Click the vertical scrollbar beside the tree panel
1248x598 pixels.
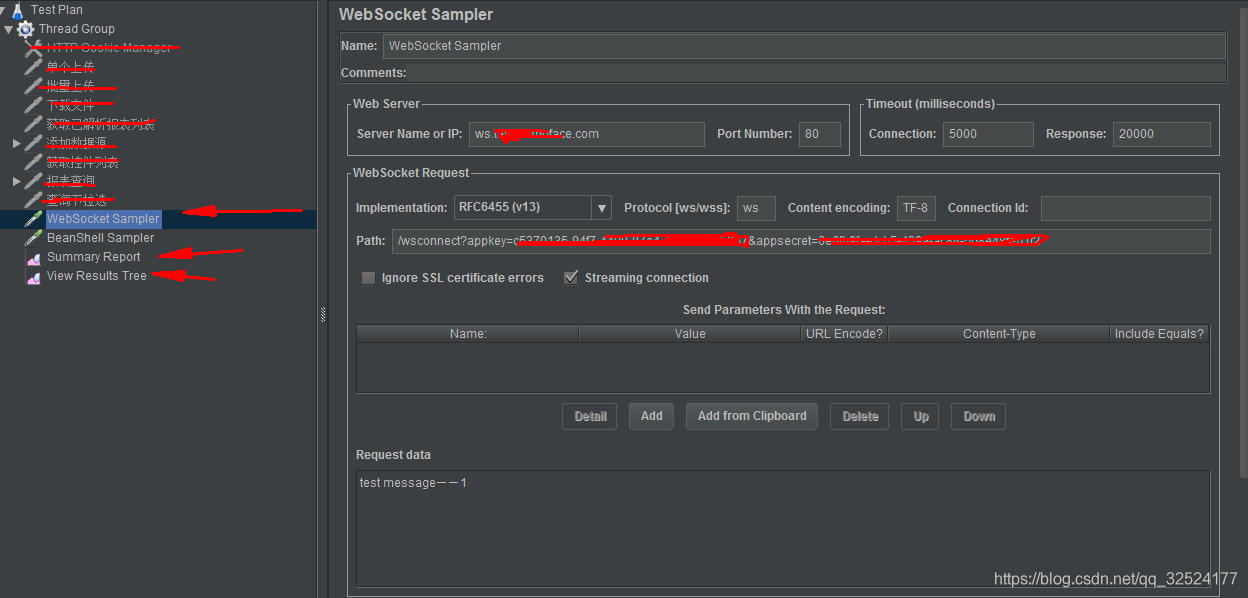tap(322, 315)
